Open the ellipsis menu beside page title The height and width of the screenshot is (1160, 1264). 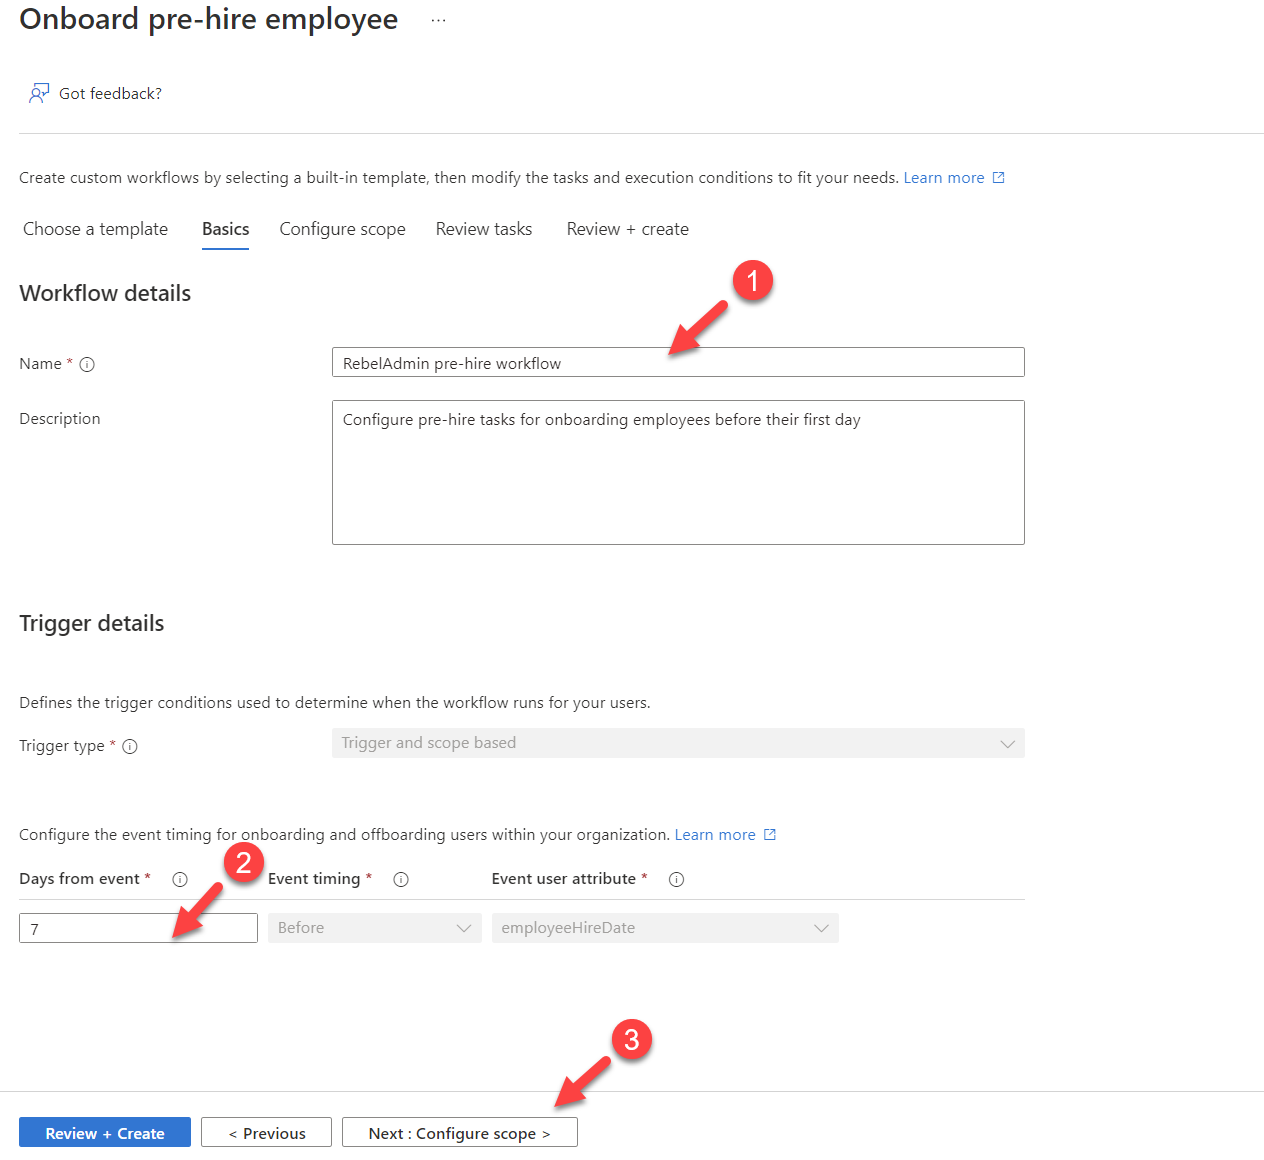point(438,20)
